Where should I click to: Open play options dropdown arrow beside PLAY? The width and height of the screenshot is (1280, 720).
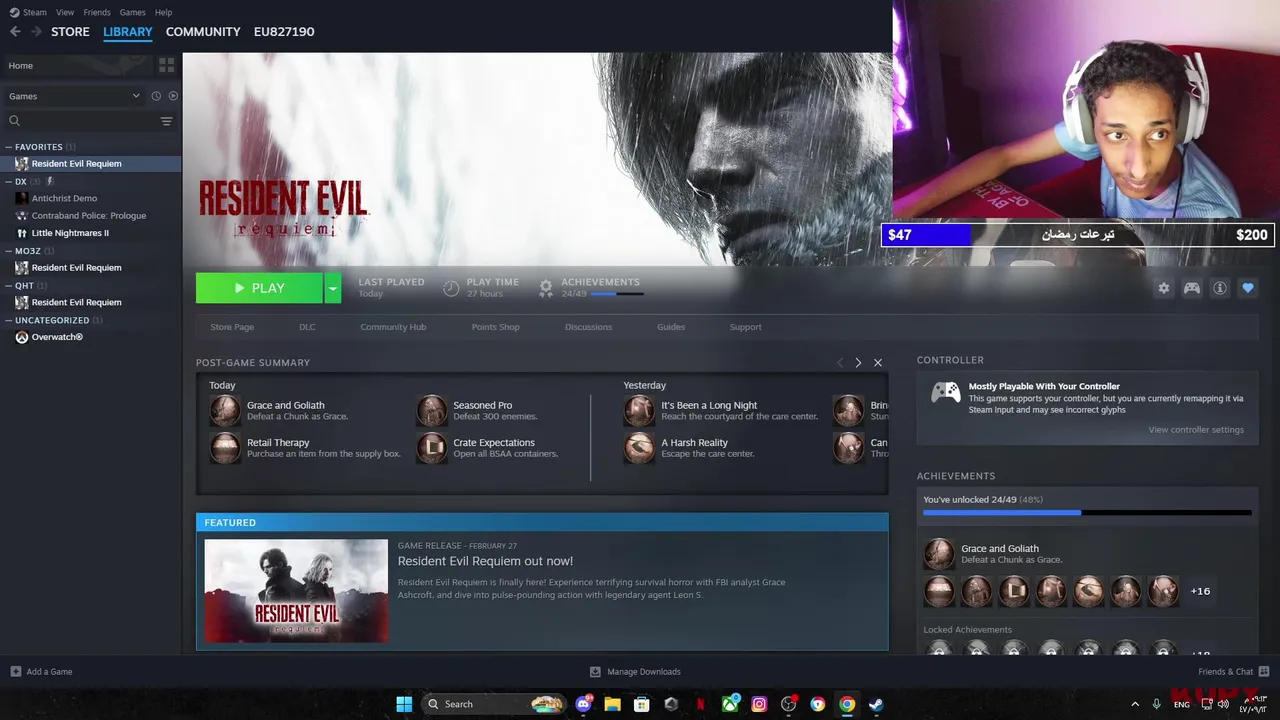click(x=333, y=288)
